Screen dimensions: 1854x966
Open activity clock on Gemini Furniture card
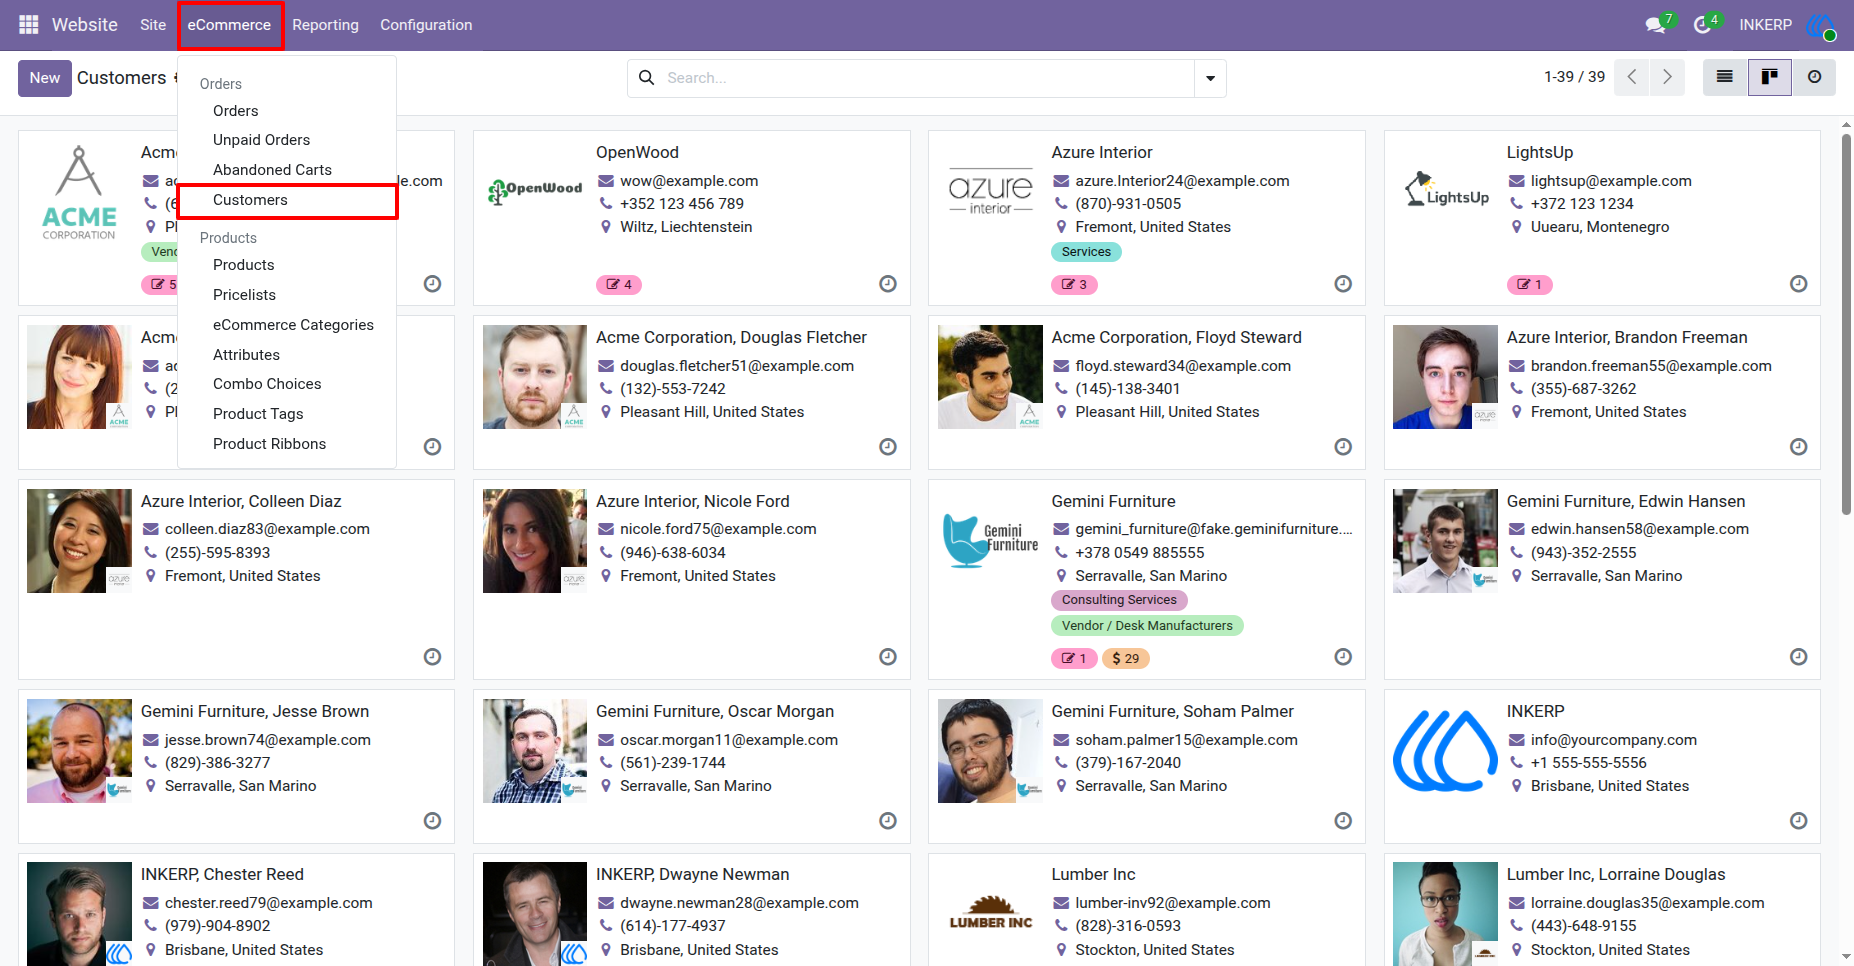pyautogui.click(x=1343, y=657)
